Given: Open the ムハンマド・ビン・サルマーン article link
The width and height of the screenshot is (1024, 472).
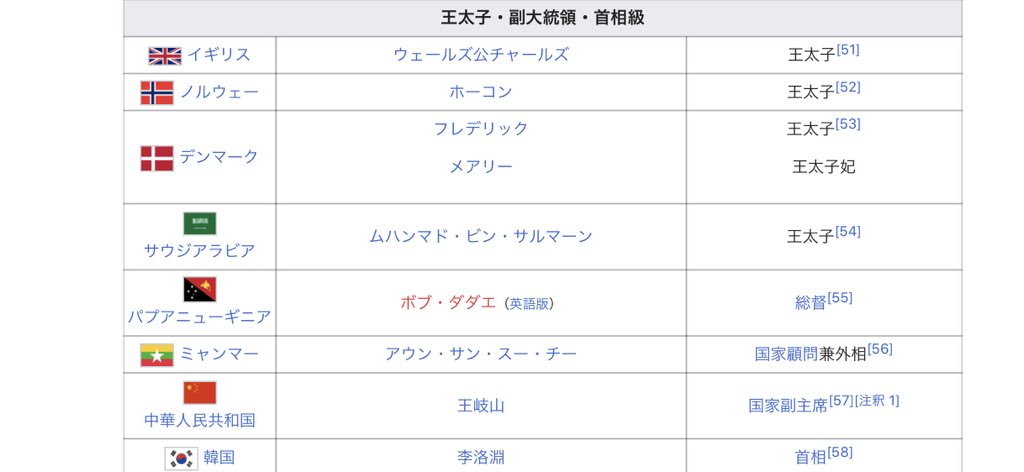Looking at the screenshot, I should click(x=481, y=237).
